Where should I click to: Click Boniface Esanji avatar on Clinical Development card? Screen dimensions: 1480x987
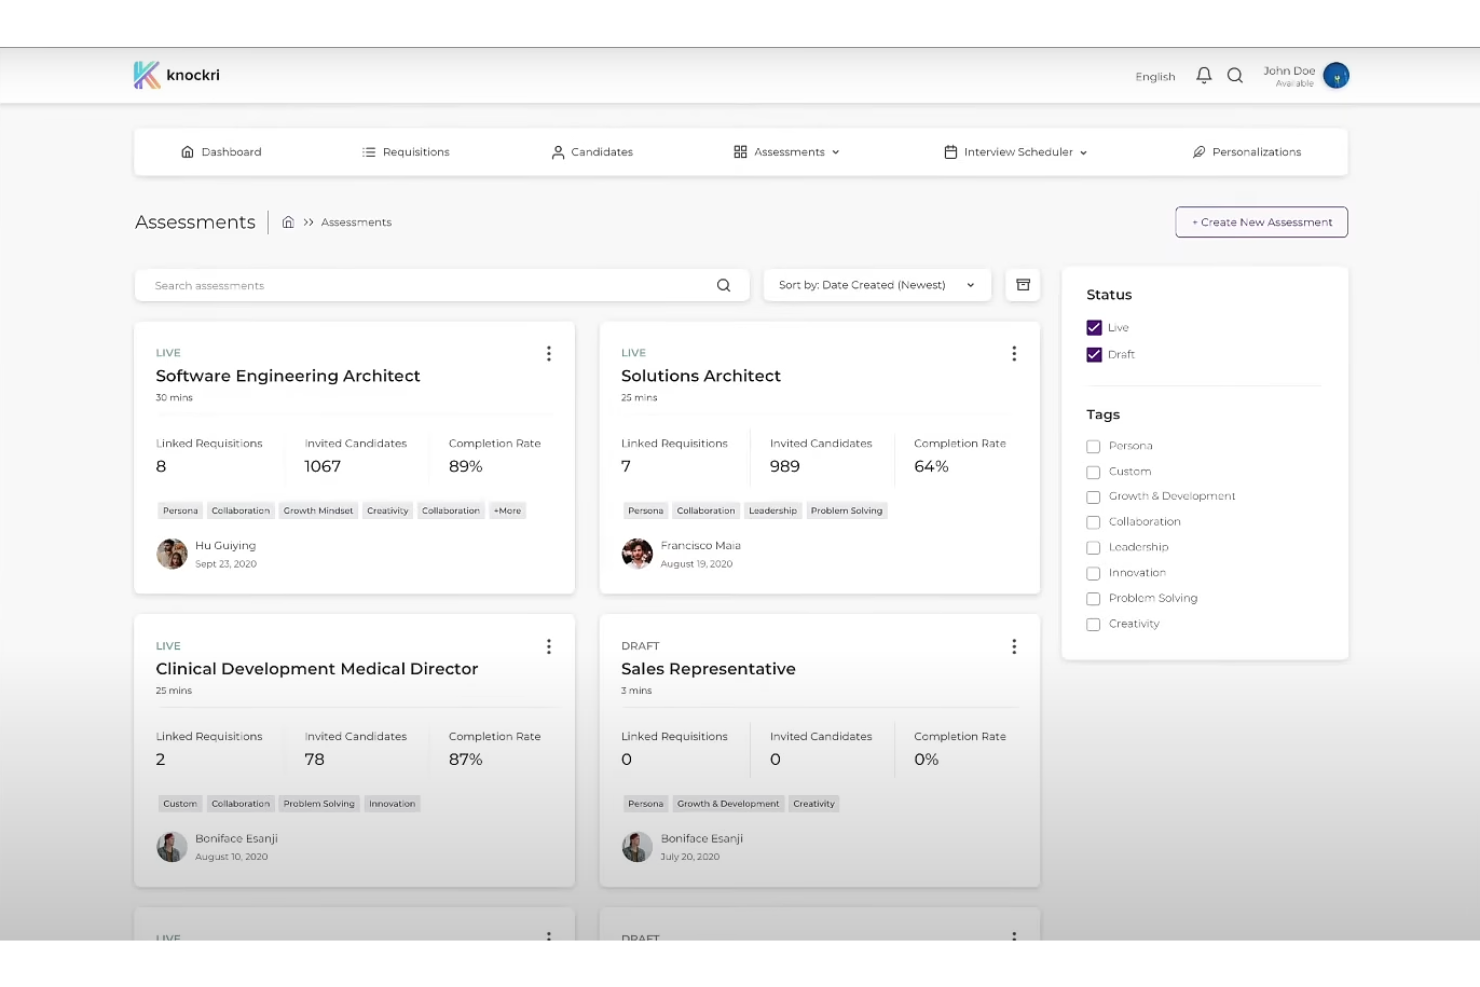coord(172,846)
